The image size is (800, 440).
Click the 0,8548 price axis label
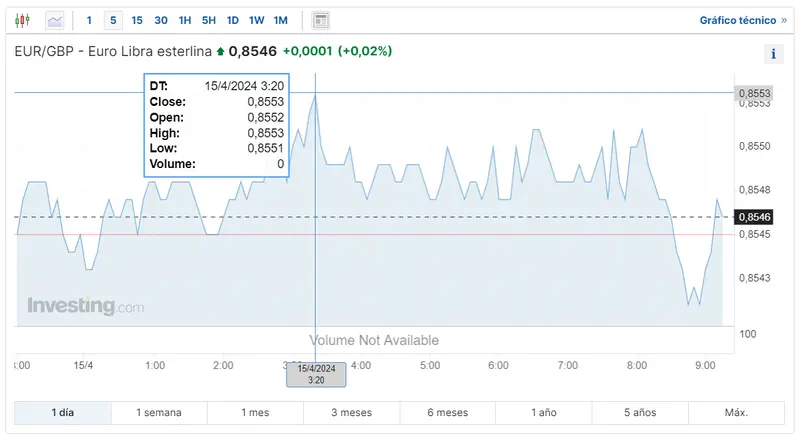coord(755,190)
